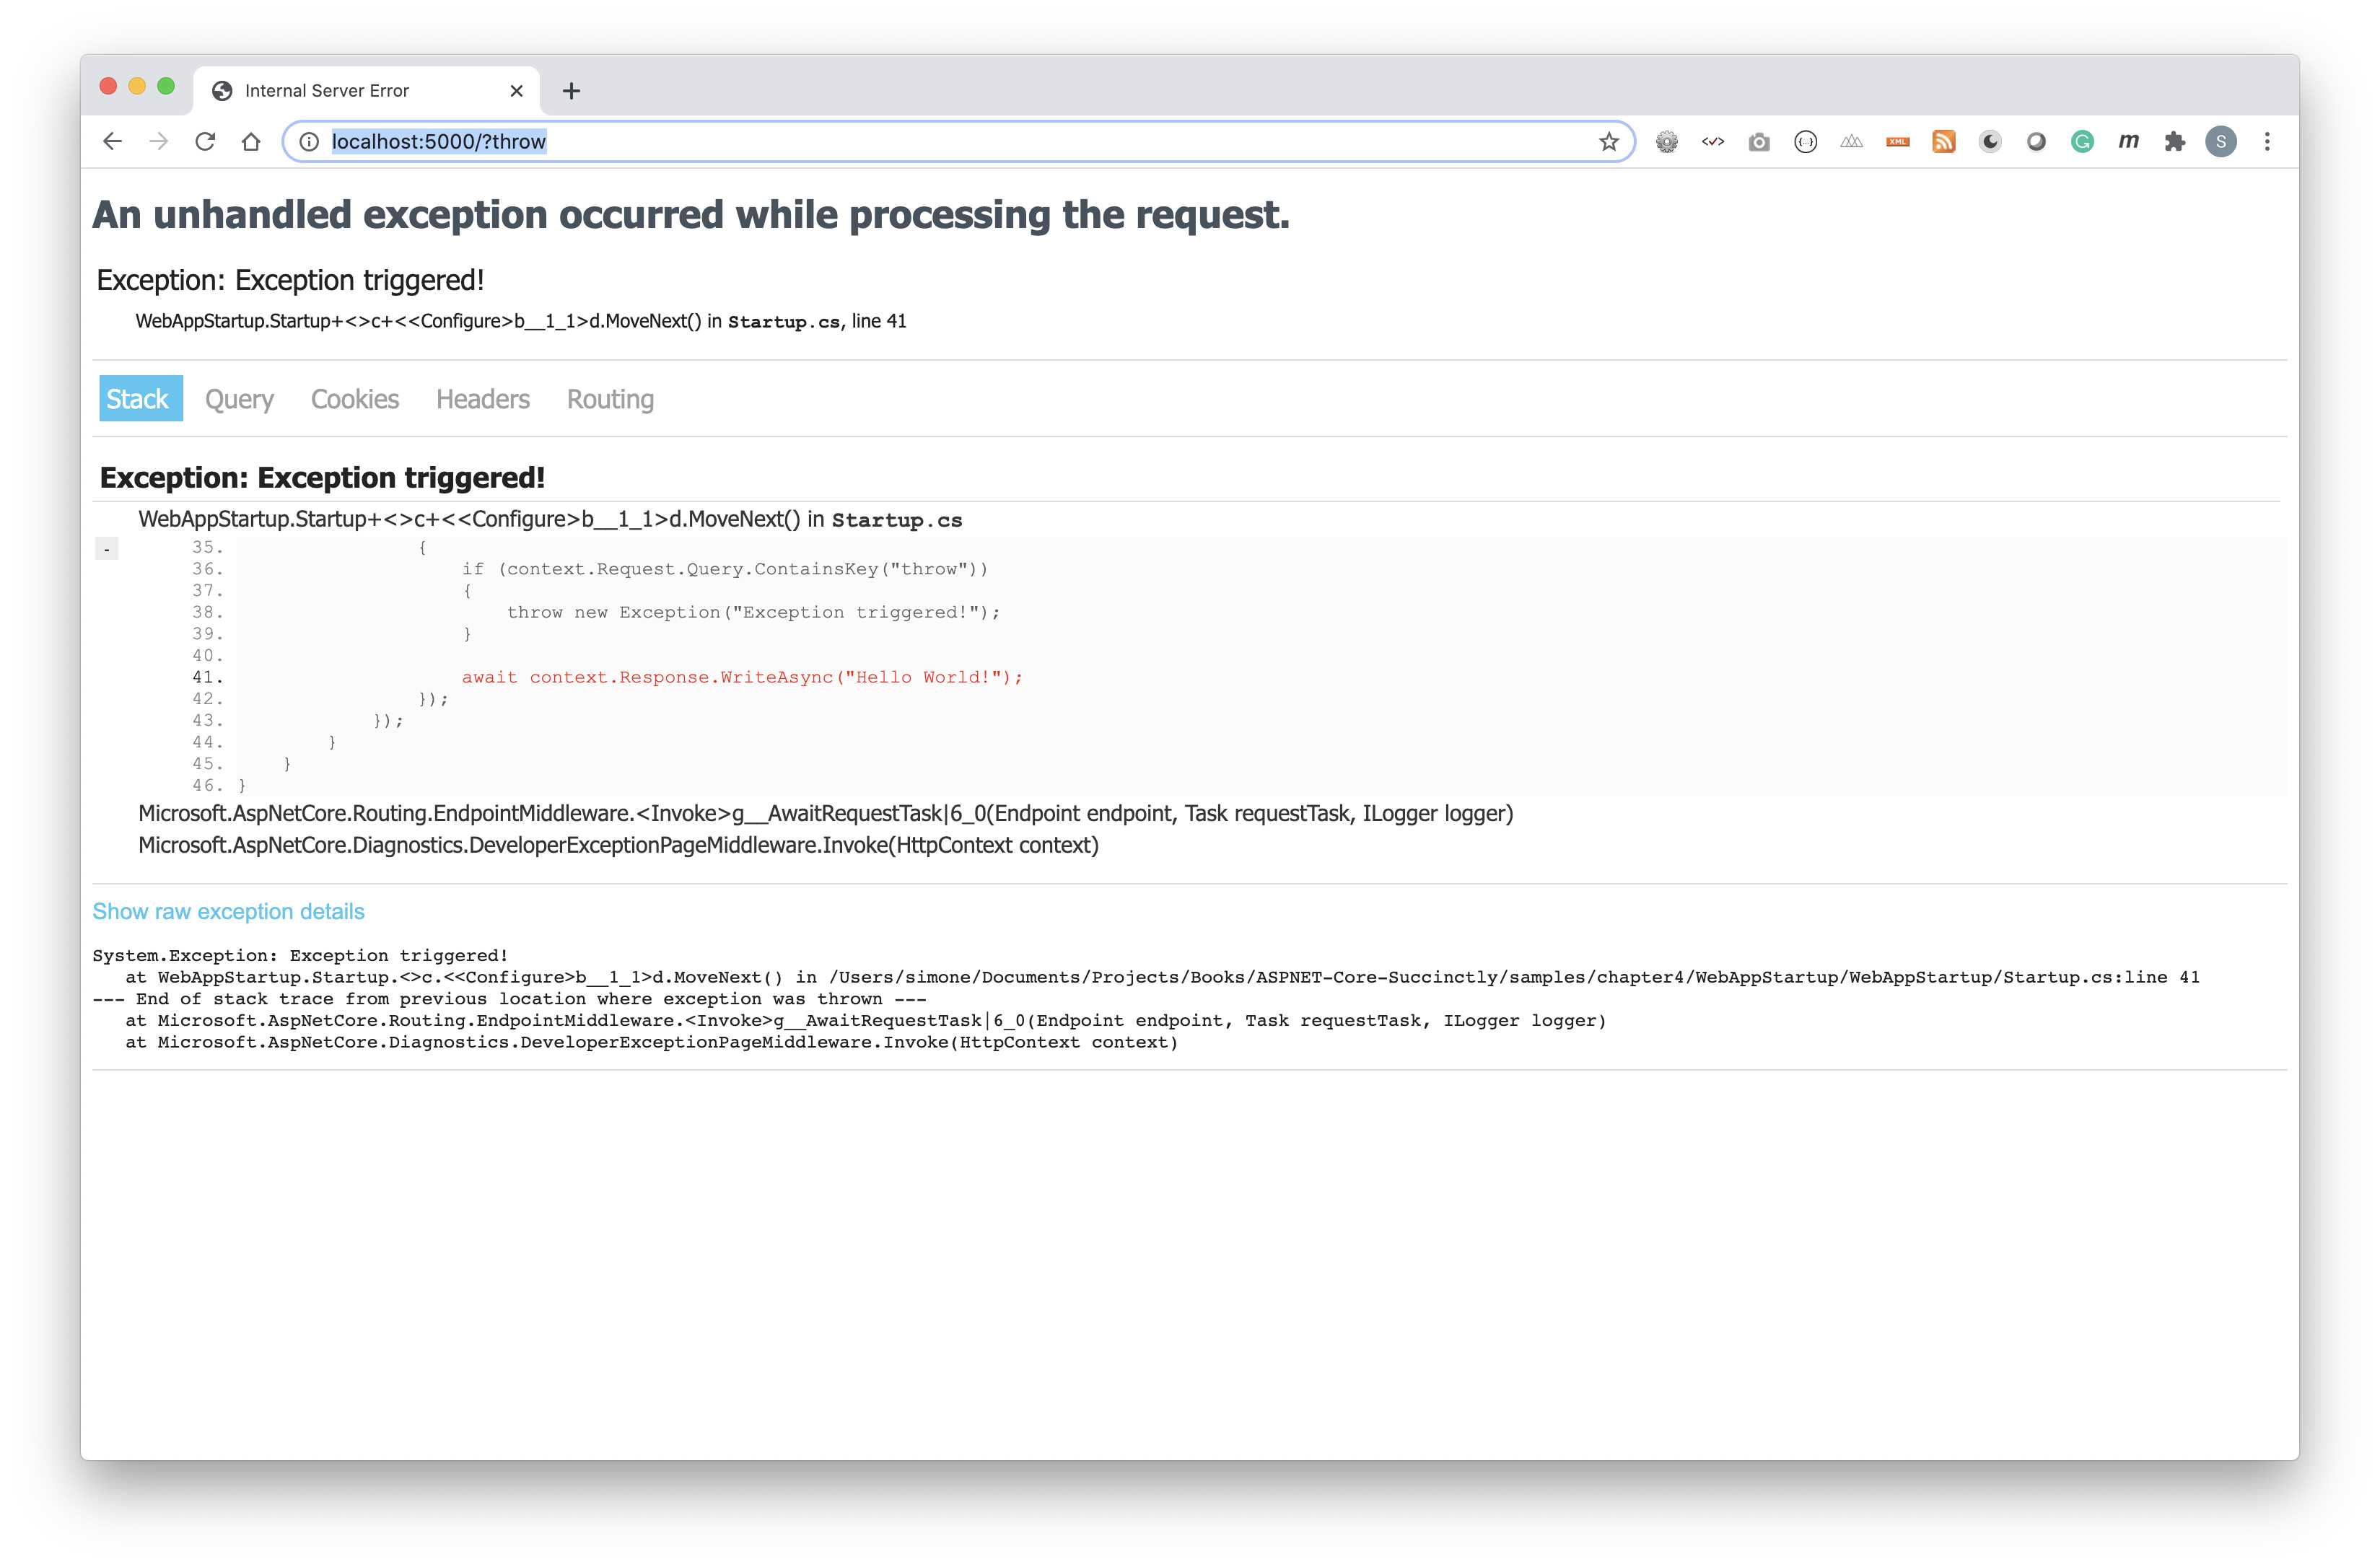Open the settings gear extension

click(x=1667, y=141)
